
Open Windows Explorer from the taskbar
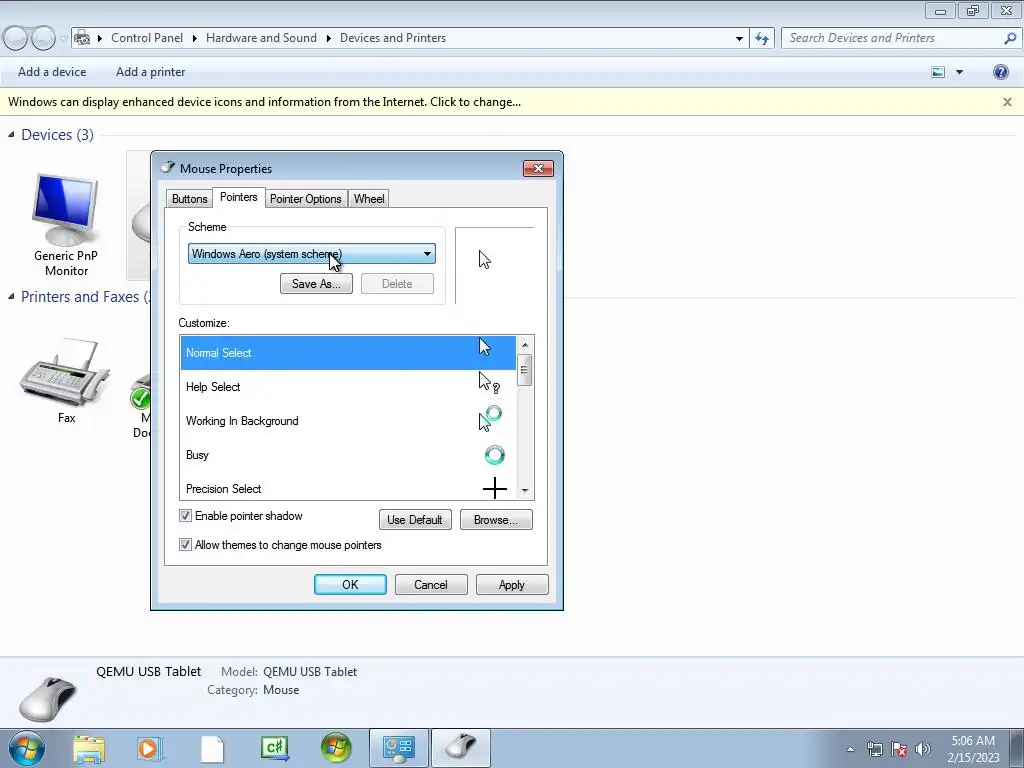point(88,749)
